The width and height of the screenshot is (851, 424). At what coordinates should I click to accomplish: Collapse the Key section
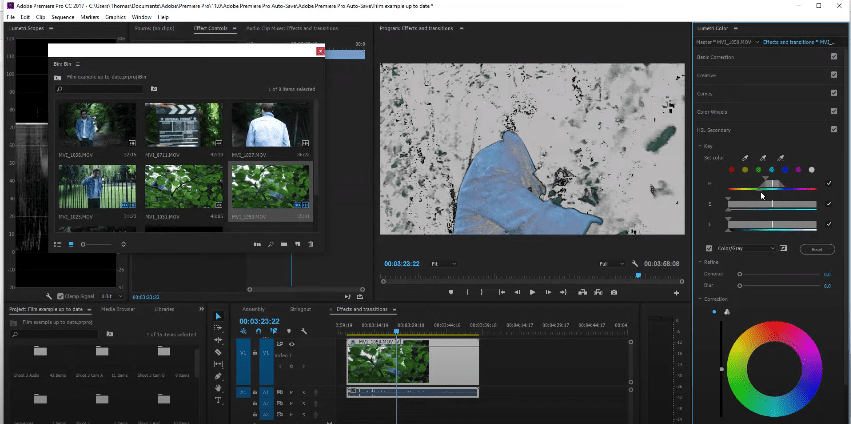coord(700,146)
